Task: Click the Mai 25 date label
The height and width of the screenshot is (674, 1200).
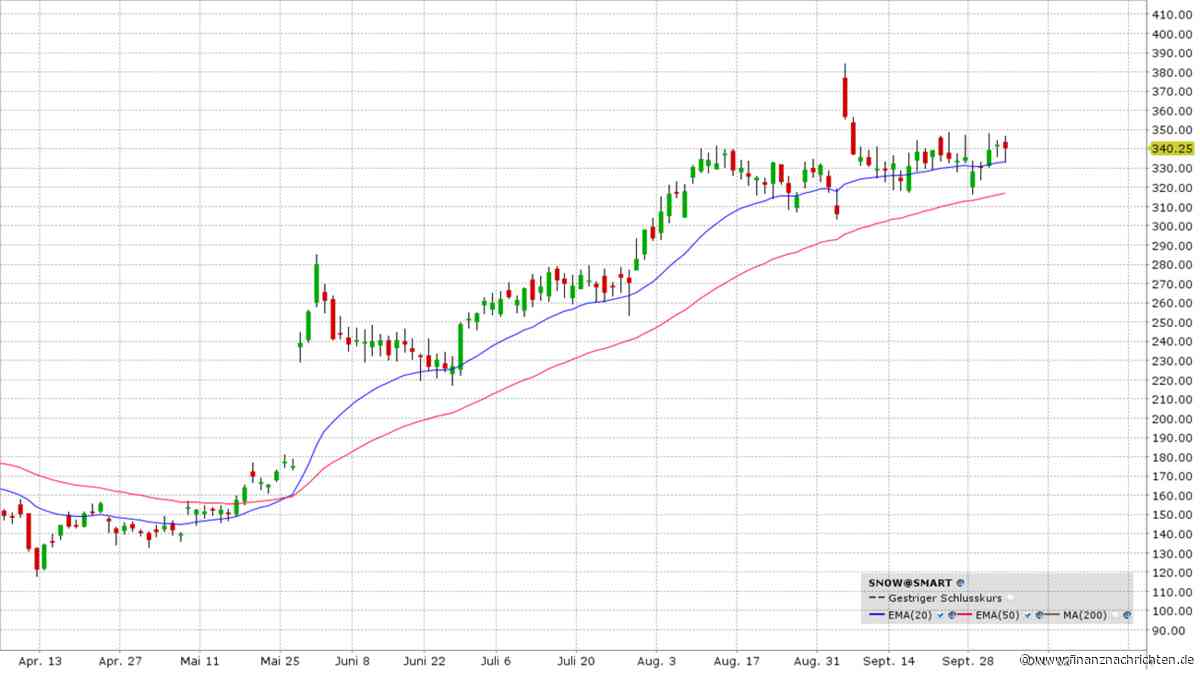Action: (x=280, y=661)
